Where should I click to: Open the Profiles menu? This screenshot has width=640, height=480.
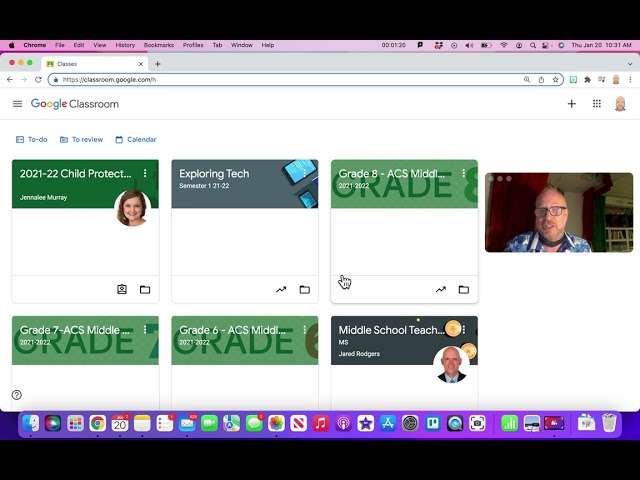193,45
